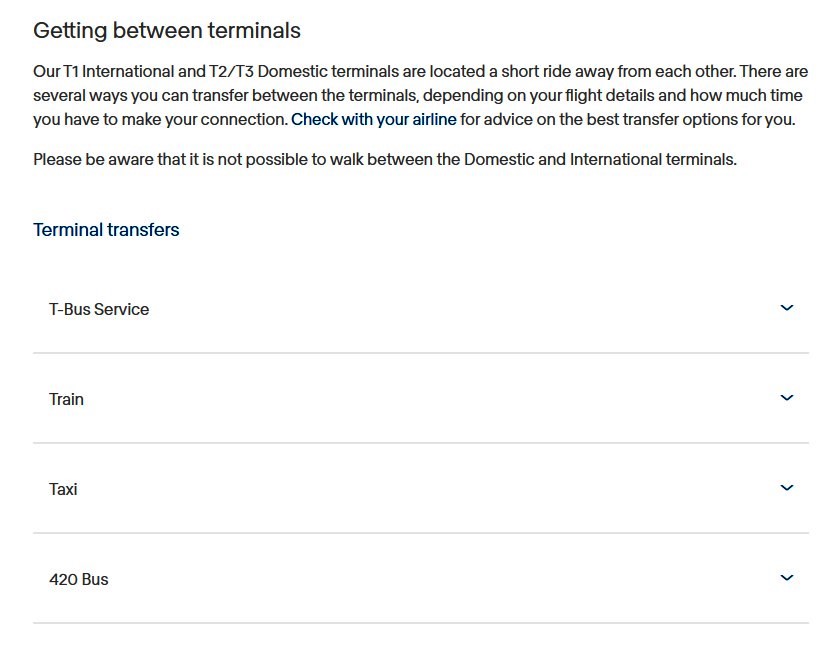Expand the Taxi transfer details
Image resolution: width=838 pixels, height=651 pixels.
[x=421, y=489]
